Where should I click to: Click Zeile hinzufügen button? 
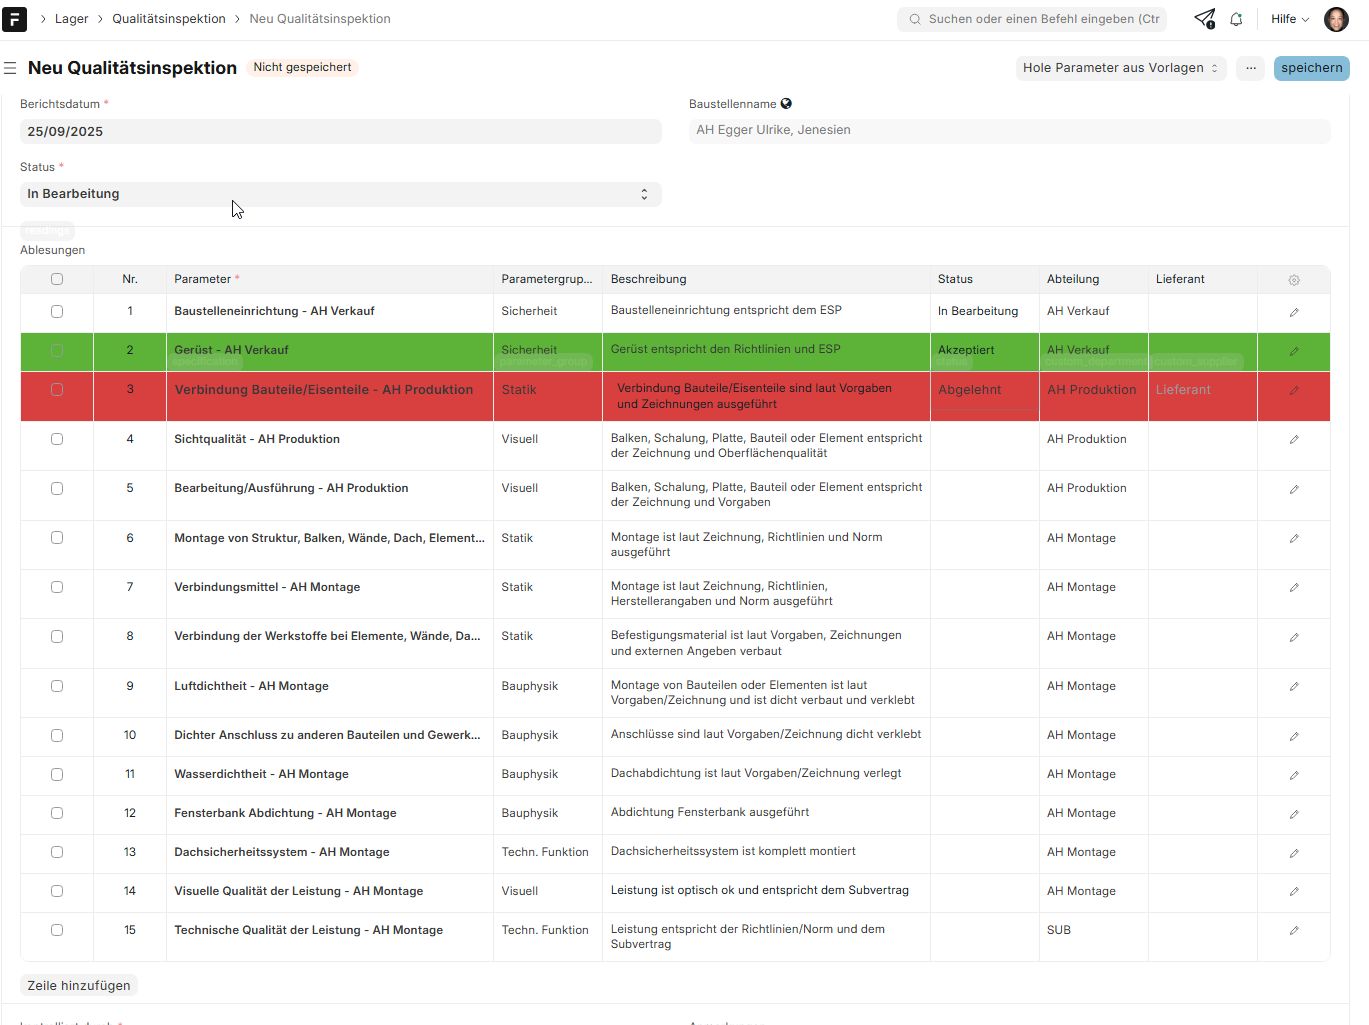click(x=79, y=986)
